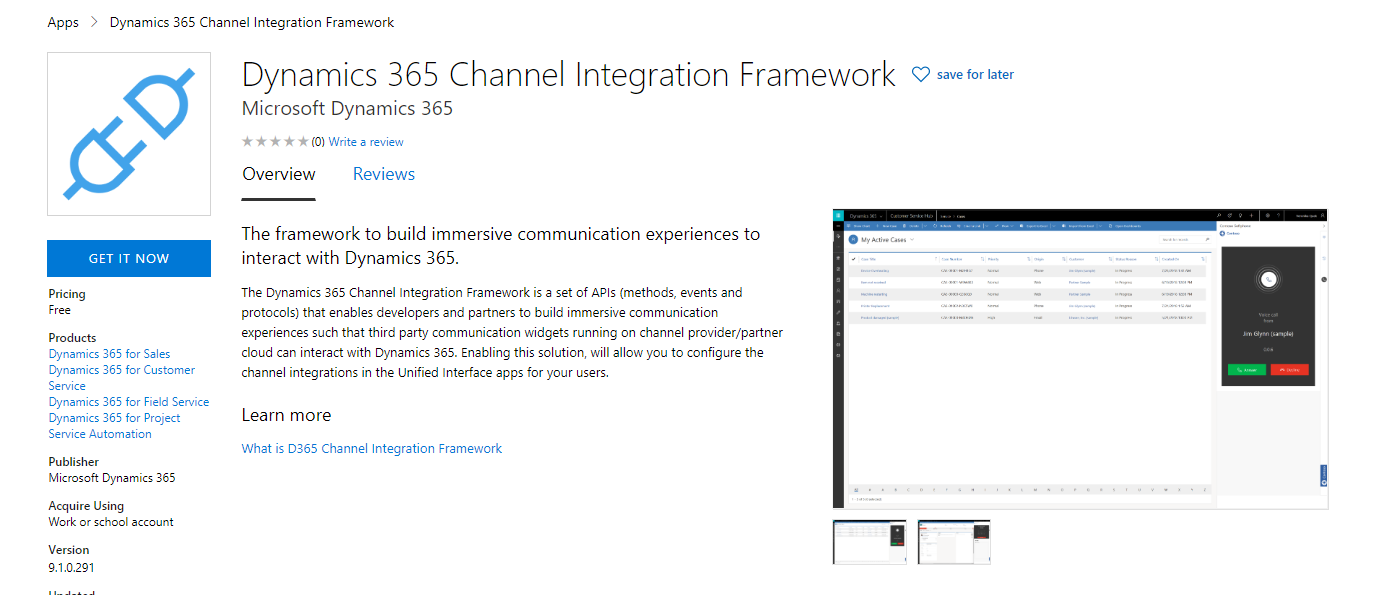
Task: Open What is D365 Channel Integration Framework link
Action: pos(372,449)
